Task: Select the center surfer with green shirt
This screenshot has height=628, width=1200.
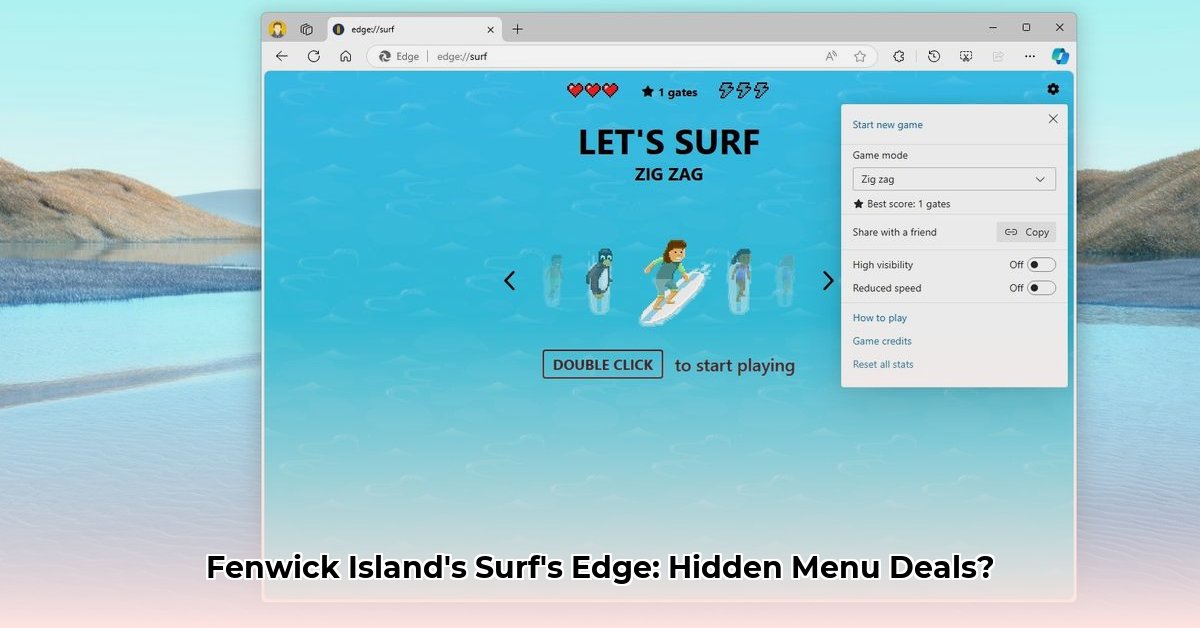Action: point(673,282)
